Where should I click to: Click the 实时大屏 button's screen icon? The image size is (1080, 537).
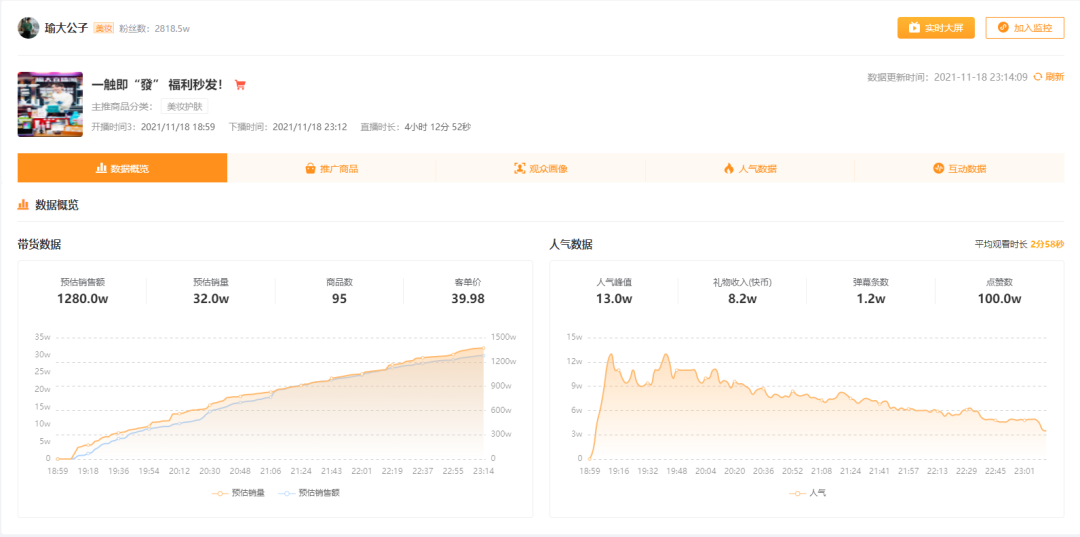pos(914,28)
